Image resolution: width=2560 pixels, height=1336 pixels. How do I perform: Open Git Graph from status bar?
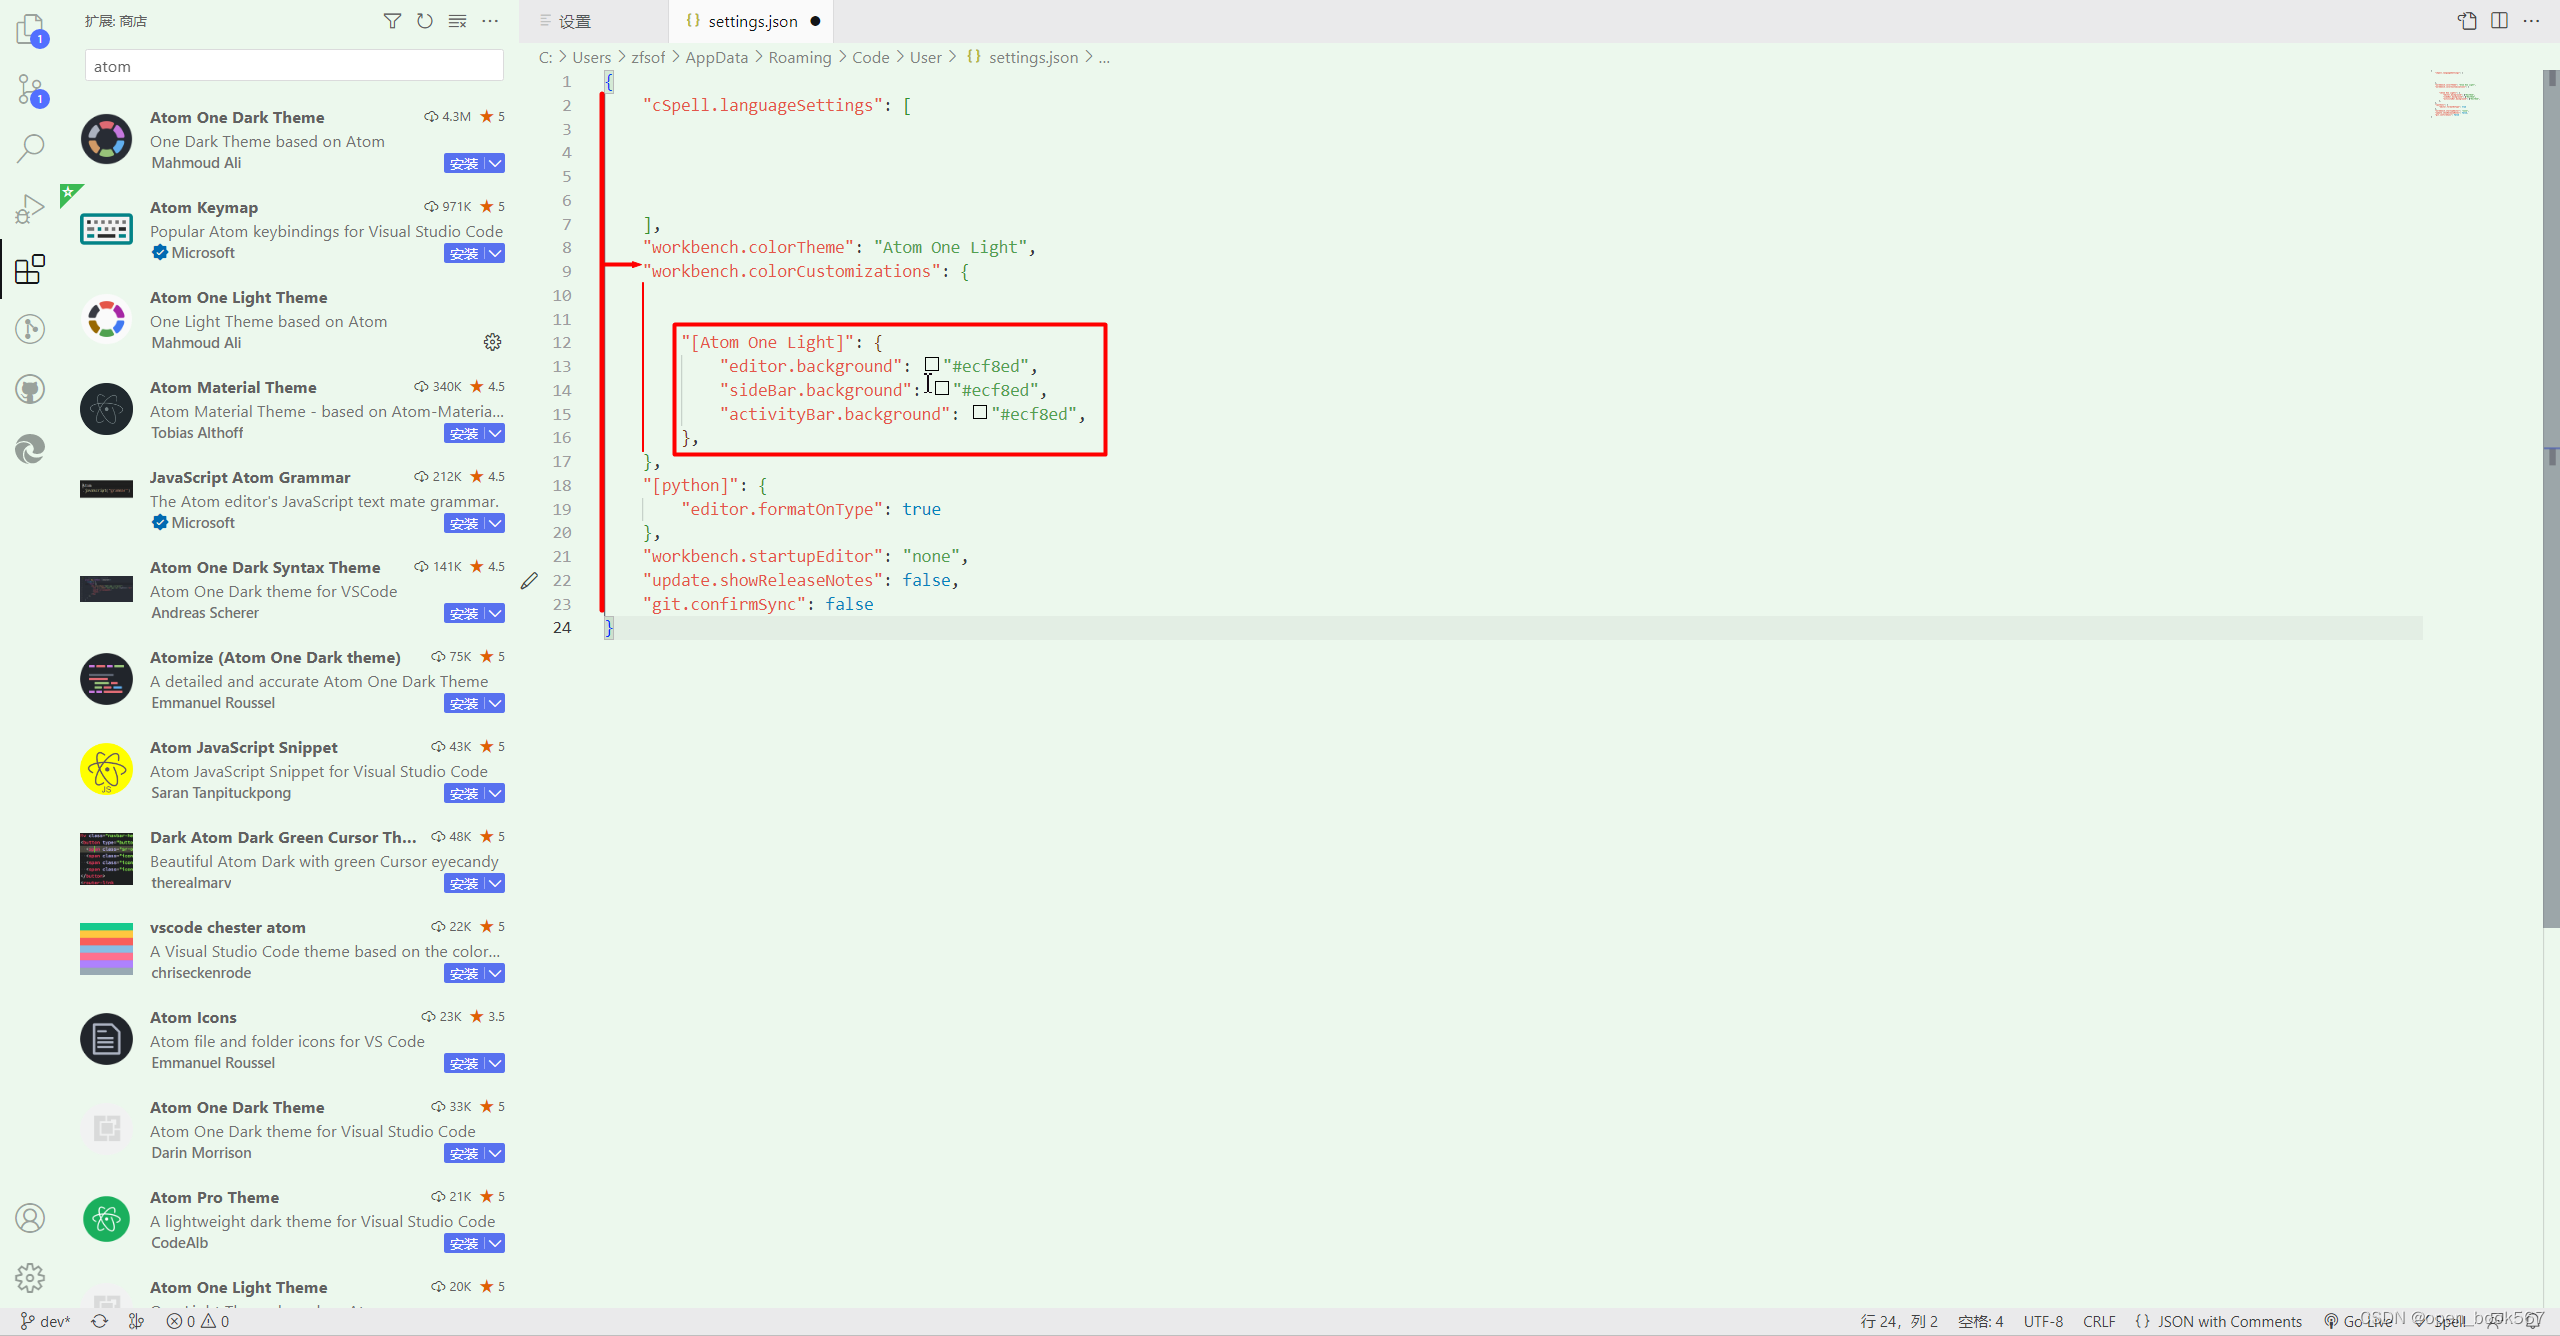[137, 1321]
